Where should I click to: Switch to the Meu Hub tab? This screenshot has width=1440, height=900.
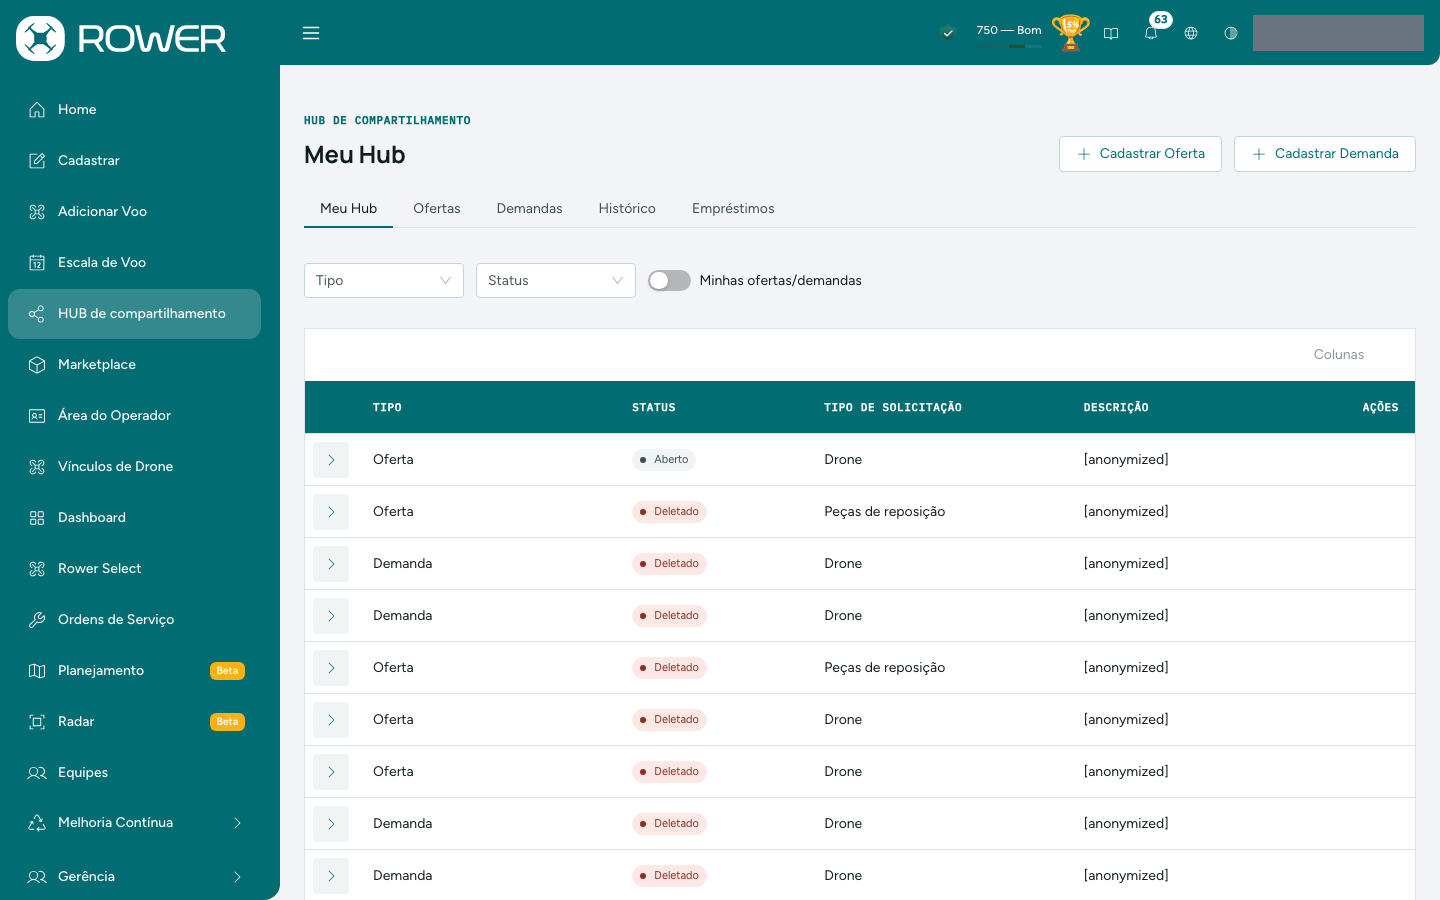(x=348, y=208)
